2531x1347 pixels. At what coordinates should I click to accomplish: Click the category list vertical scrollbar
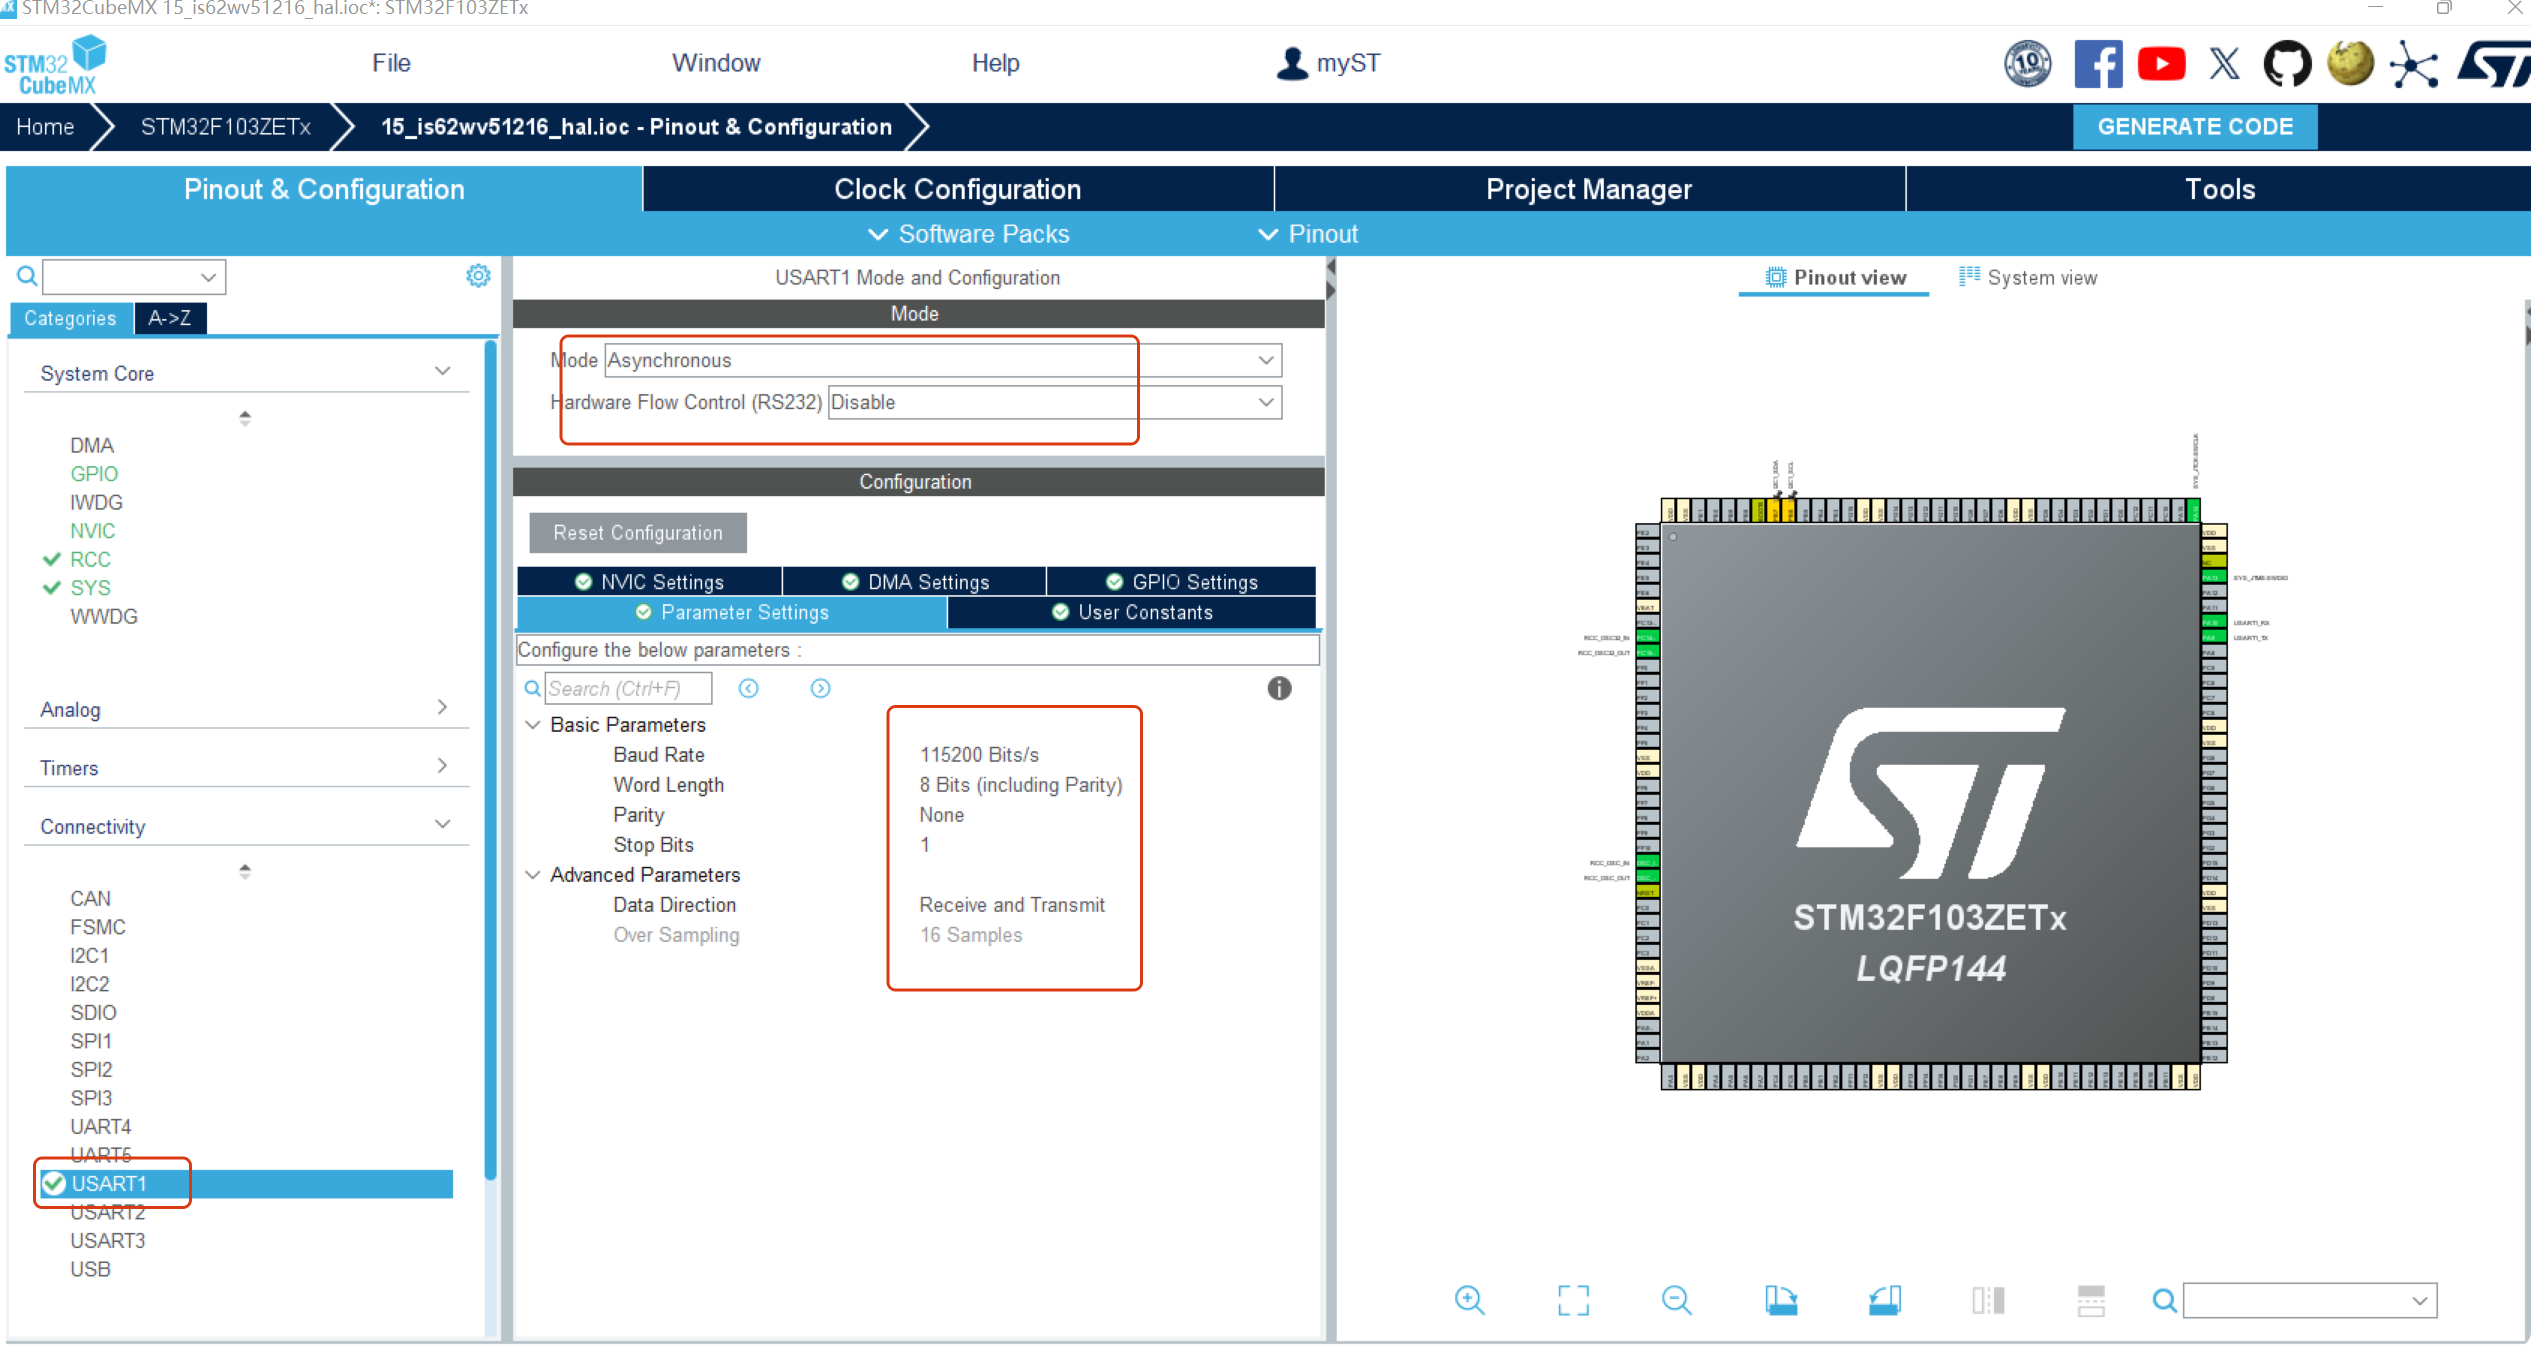tap(490, 762)
